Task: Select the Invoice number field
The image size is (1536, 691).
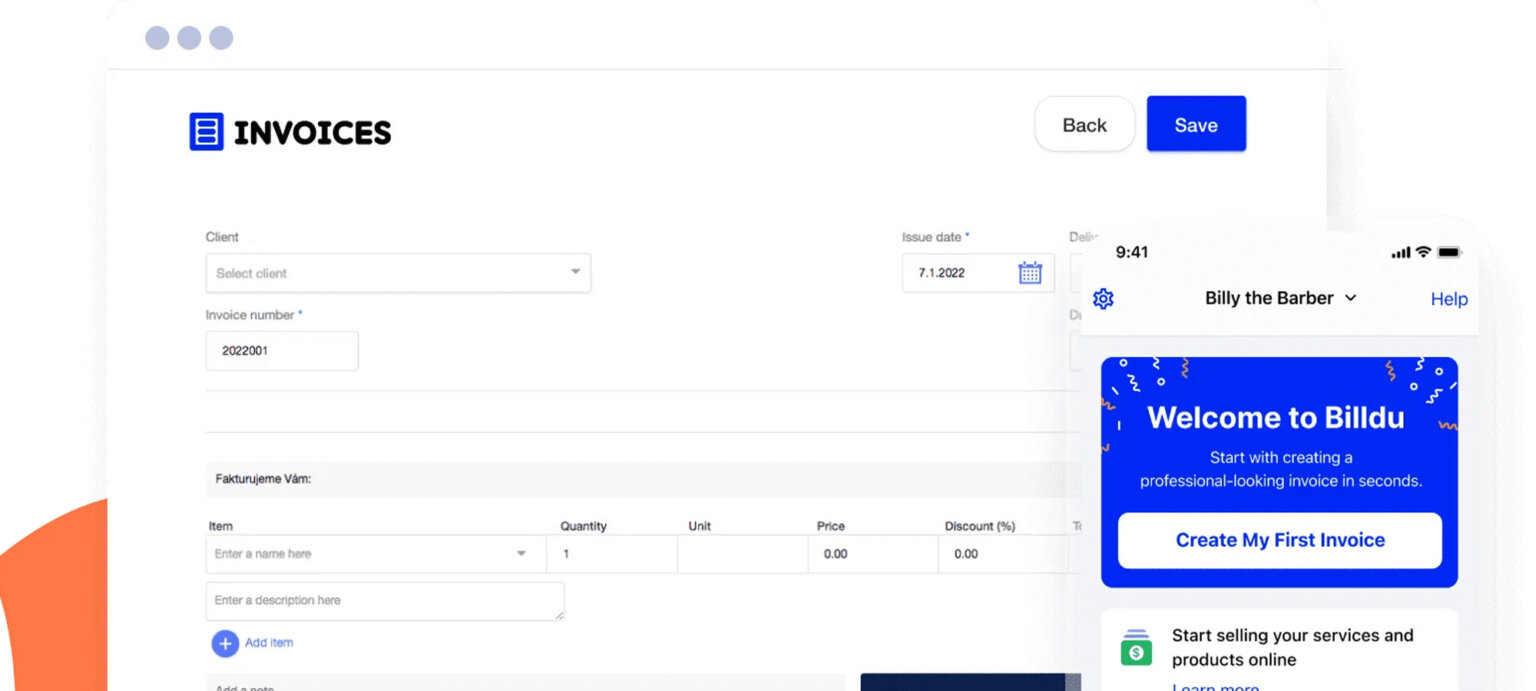Action: 281,350
